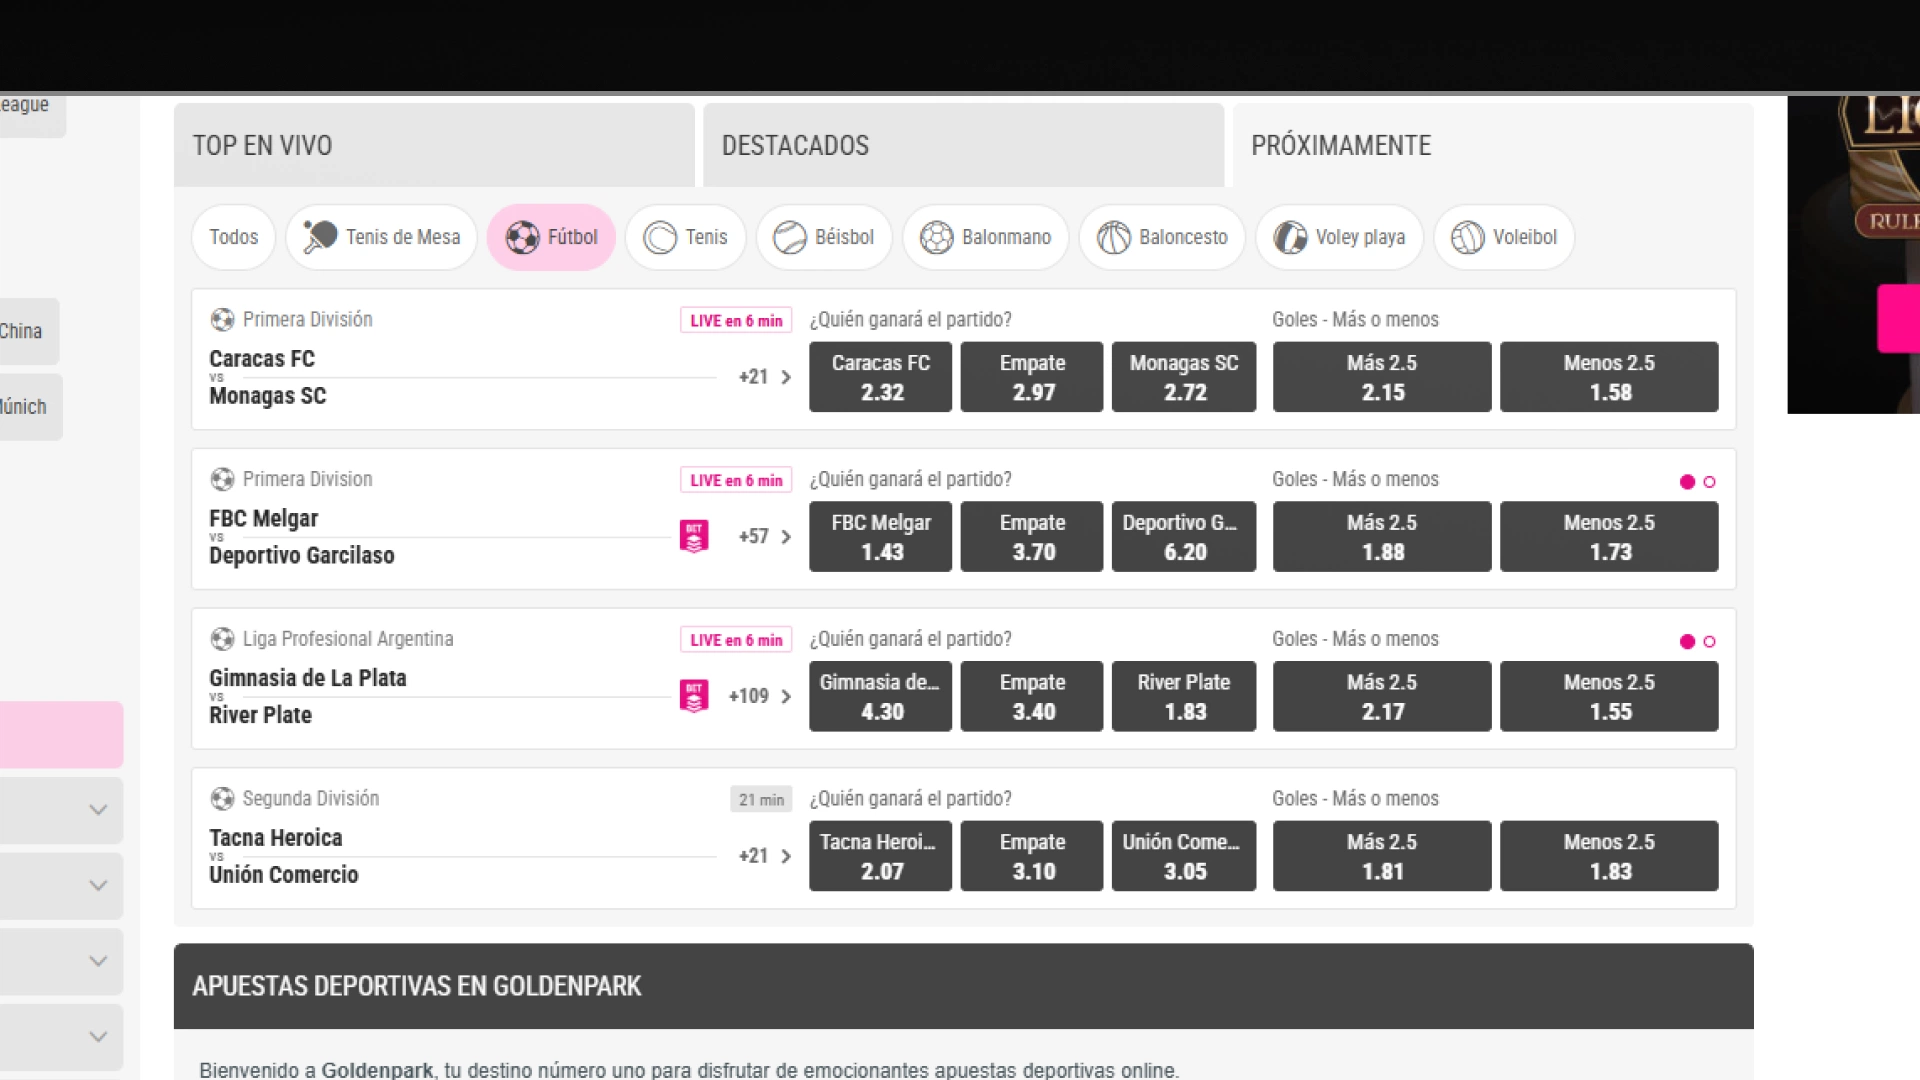Click the bet builder icon for River Plate match
Image resolution: width=1920 pixels, height=1080 pixels.
pos(694,696)
